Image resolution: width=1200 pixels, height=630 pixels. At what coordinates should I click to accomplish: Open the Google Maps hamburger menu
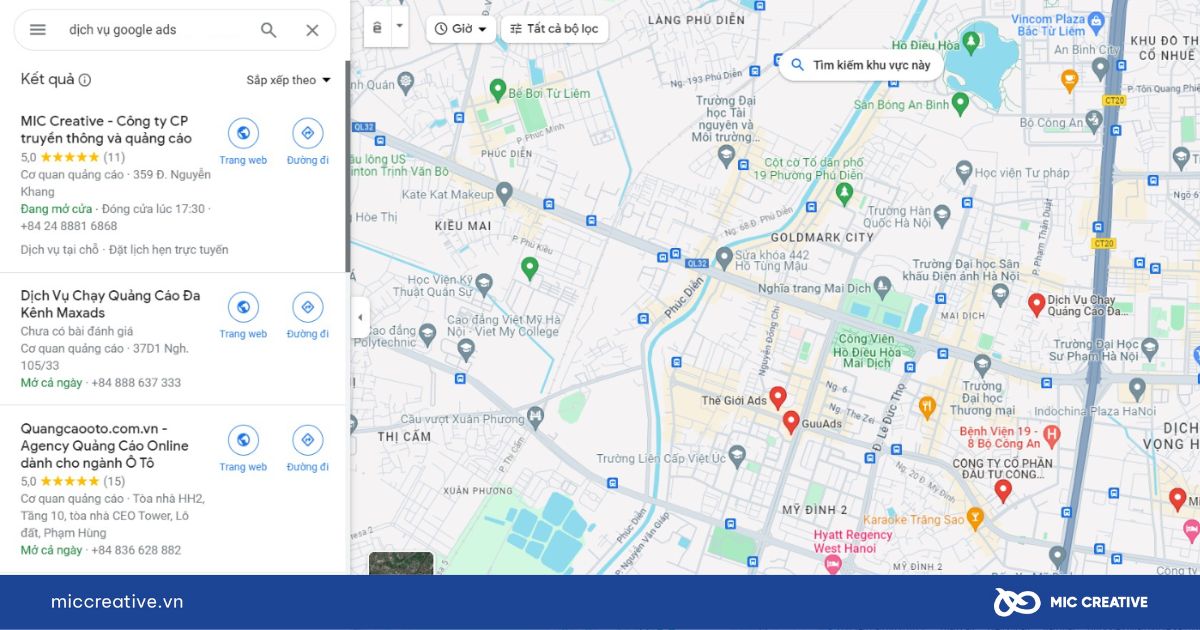[x=38, y=30]
